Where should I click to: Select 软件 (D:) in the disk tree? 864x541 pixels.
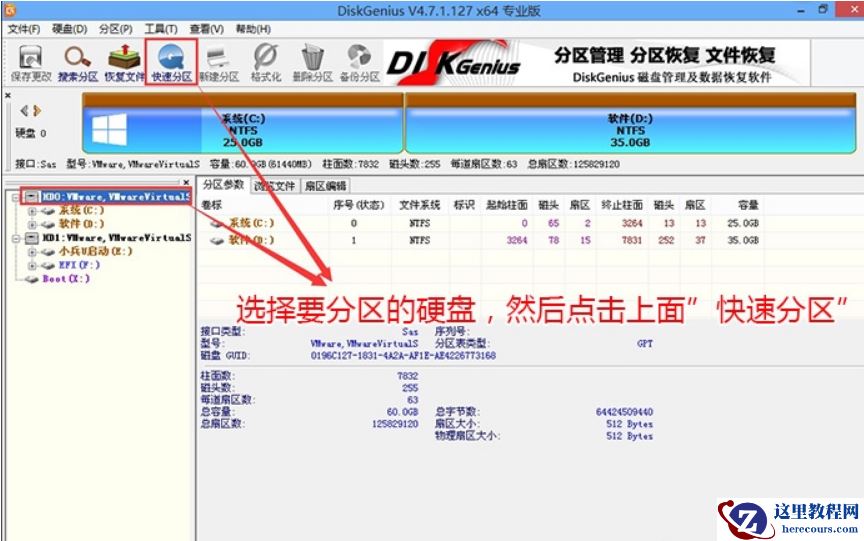tap(81, 224)
